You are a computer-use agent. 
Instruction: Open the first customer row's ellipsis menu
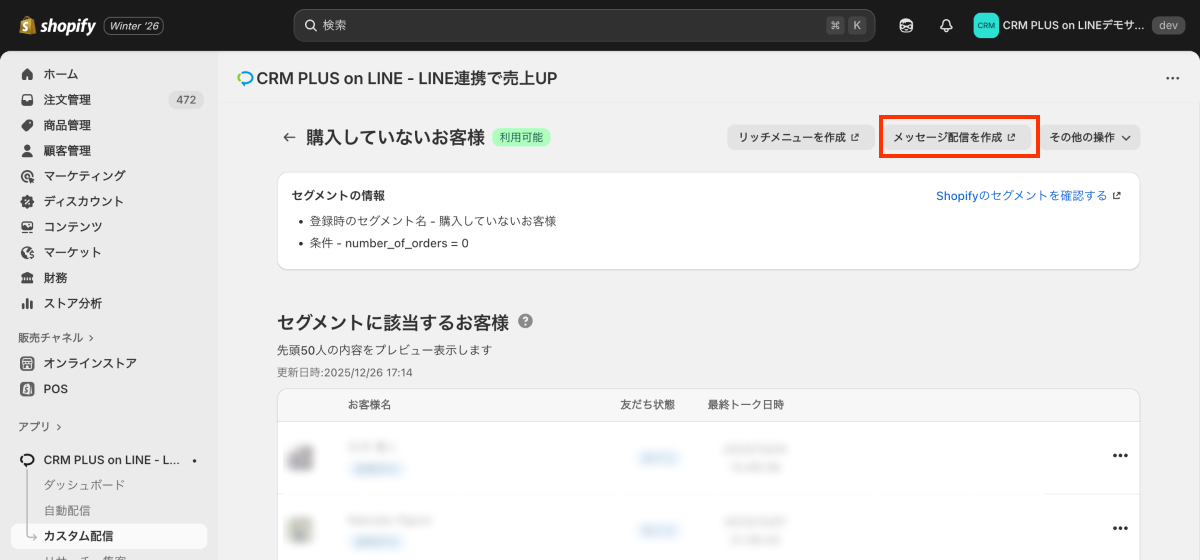click(1120, 456)
